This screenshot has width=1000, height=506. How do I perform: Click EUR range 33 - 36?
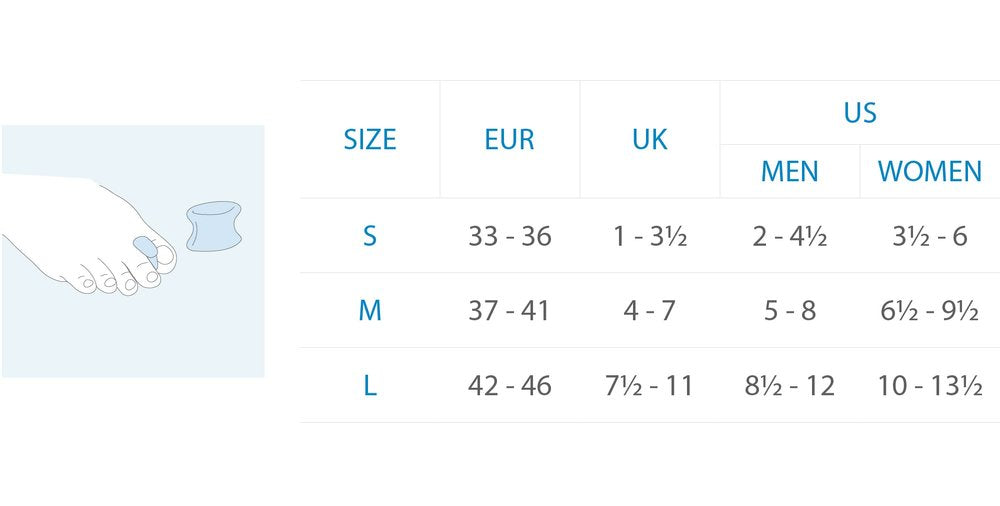[510, 236]
